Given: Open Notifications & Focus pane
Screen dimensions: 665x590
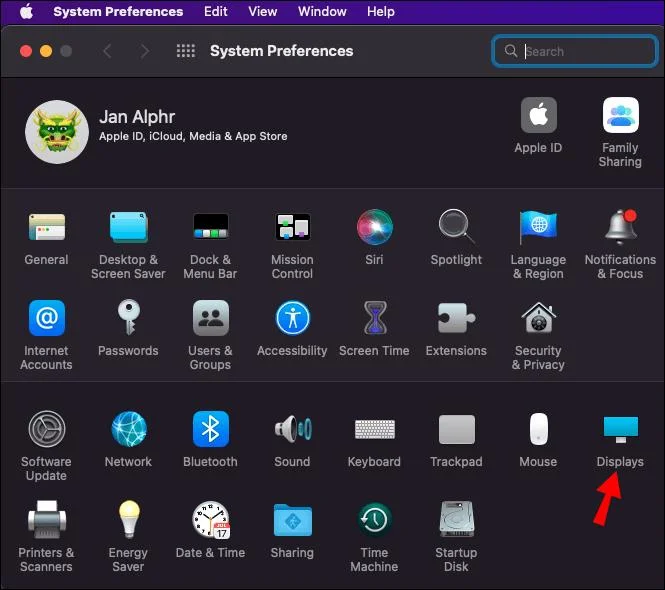Looking at the screenshot, I should [620, 228].
